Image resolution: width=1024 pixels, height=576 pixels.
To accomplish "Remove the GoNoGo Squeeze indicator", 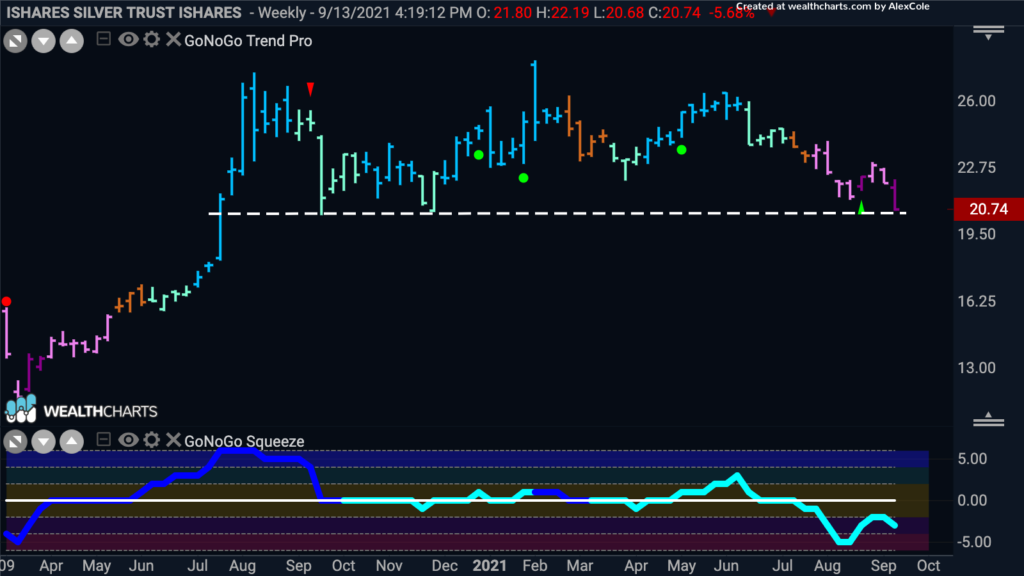I will [172, 440].
